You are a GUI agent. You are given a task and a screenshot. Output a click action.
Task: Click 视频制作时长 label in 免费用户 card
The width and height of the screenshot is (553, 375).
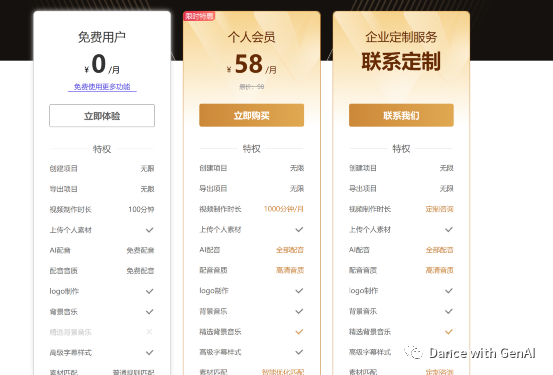coord(71,210)
